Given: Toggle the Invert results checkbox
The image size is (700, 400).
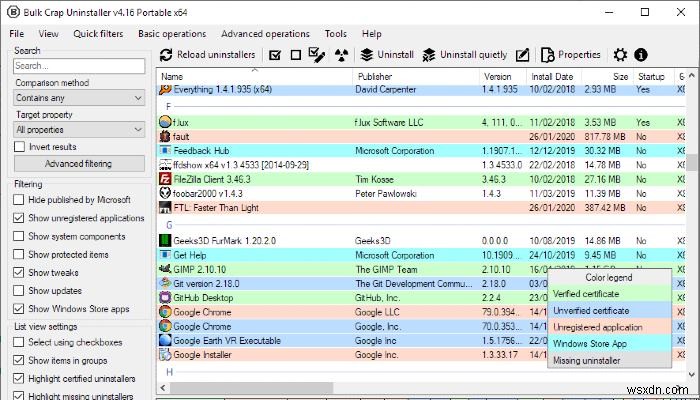Looking at the screenshot, I should (x=19, y=146).
